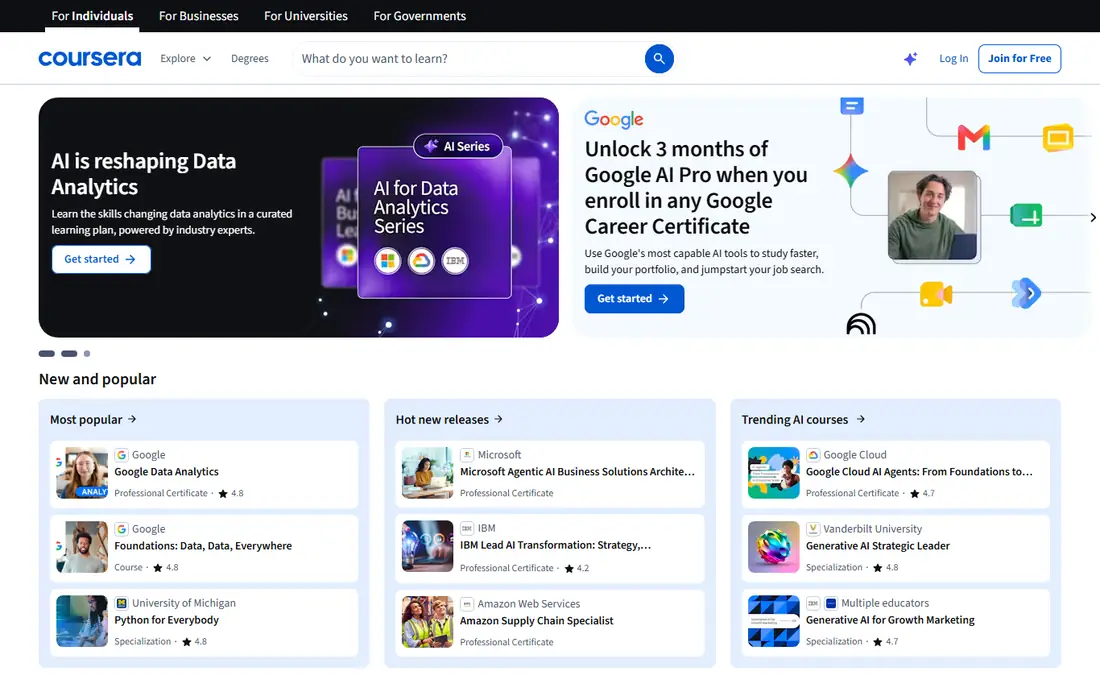Switch to For Businesses tab
Screen dimensions: 1100x688
click(x=199, y=16)
